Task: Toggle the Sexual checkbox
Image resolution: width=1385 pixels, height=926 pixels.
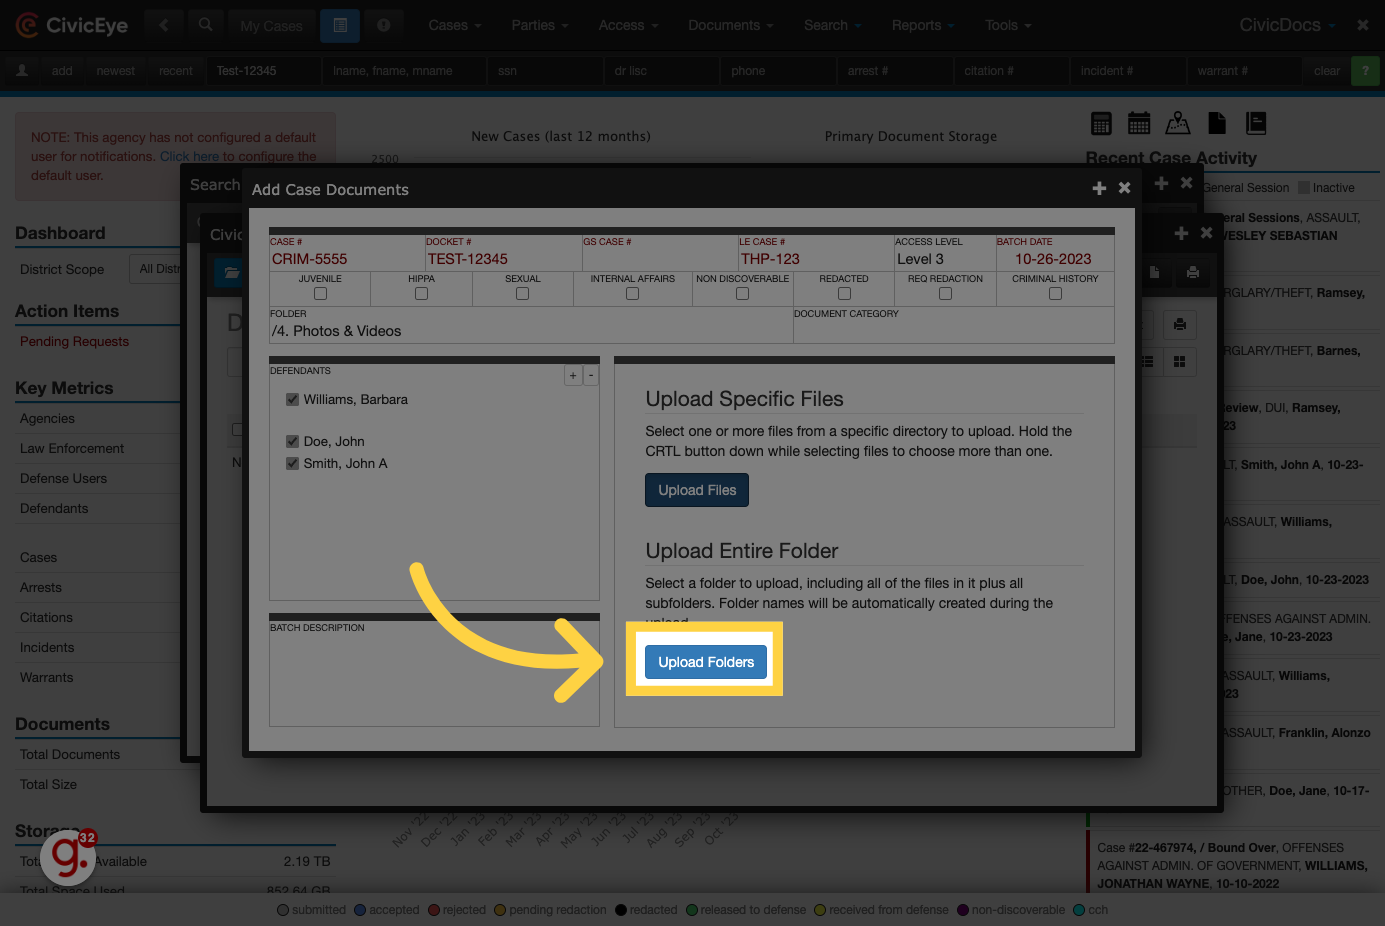Action: click(x=522, y=294)
